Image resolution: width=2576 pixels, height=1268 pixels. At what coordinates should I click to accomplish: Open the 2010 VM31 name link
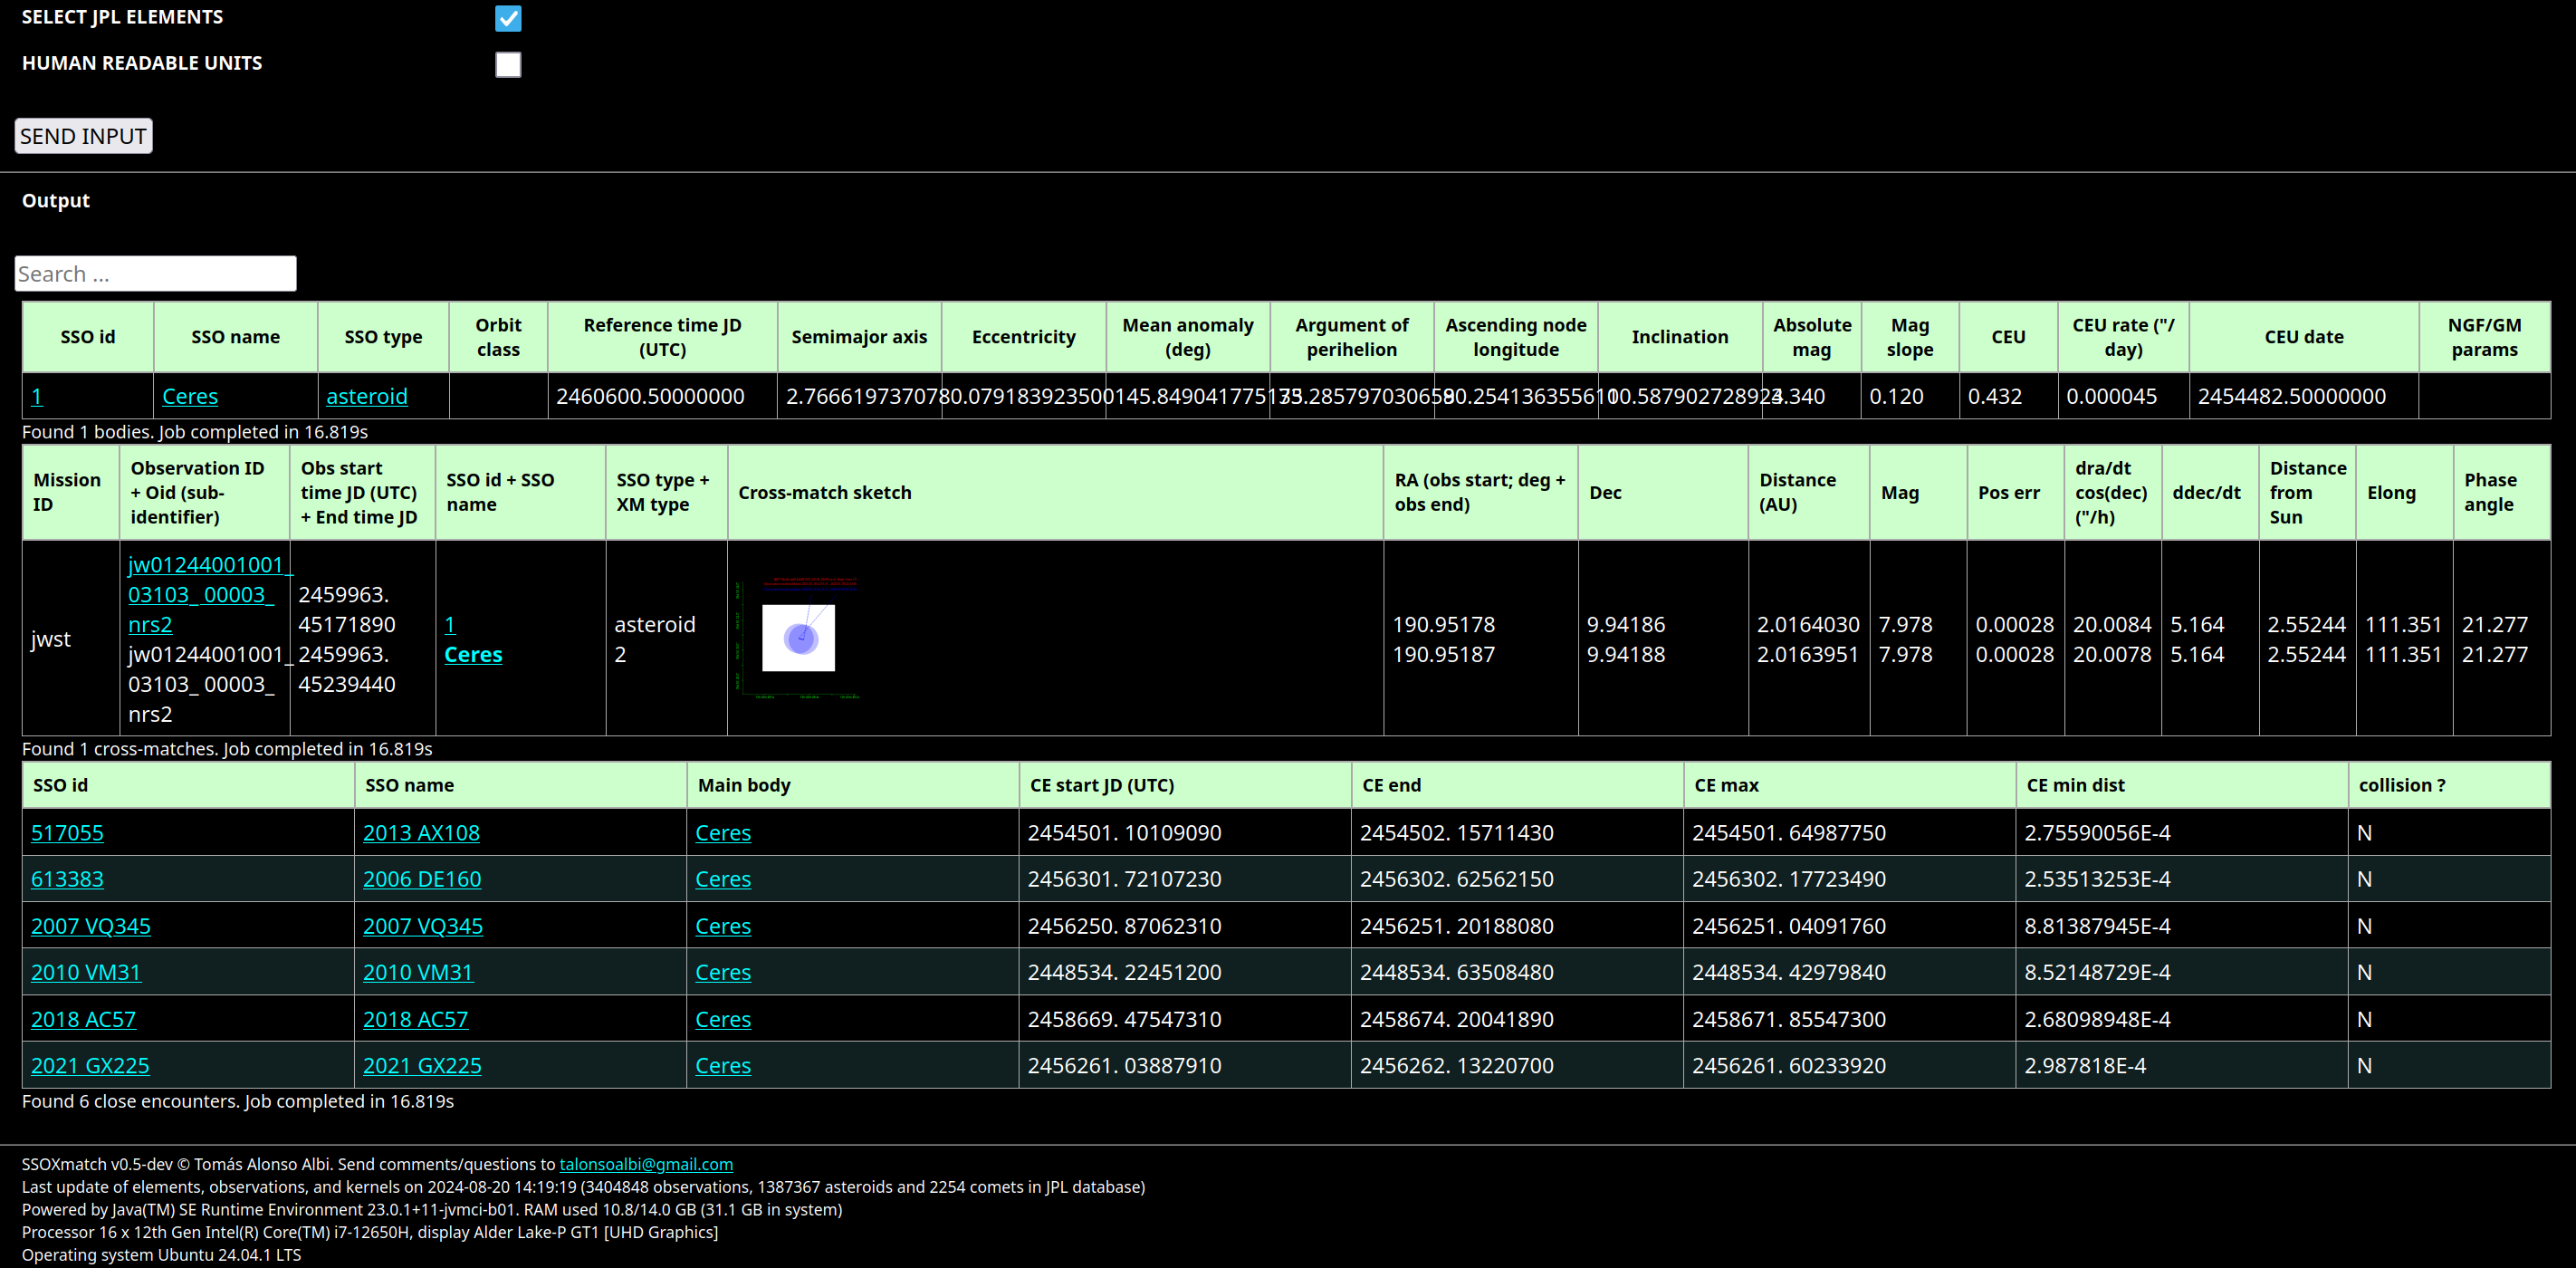click(417, 971)
